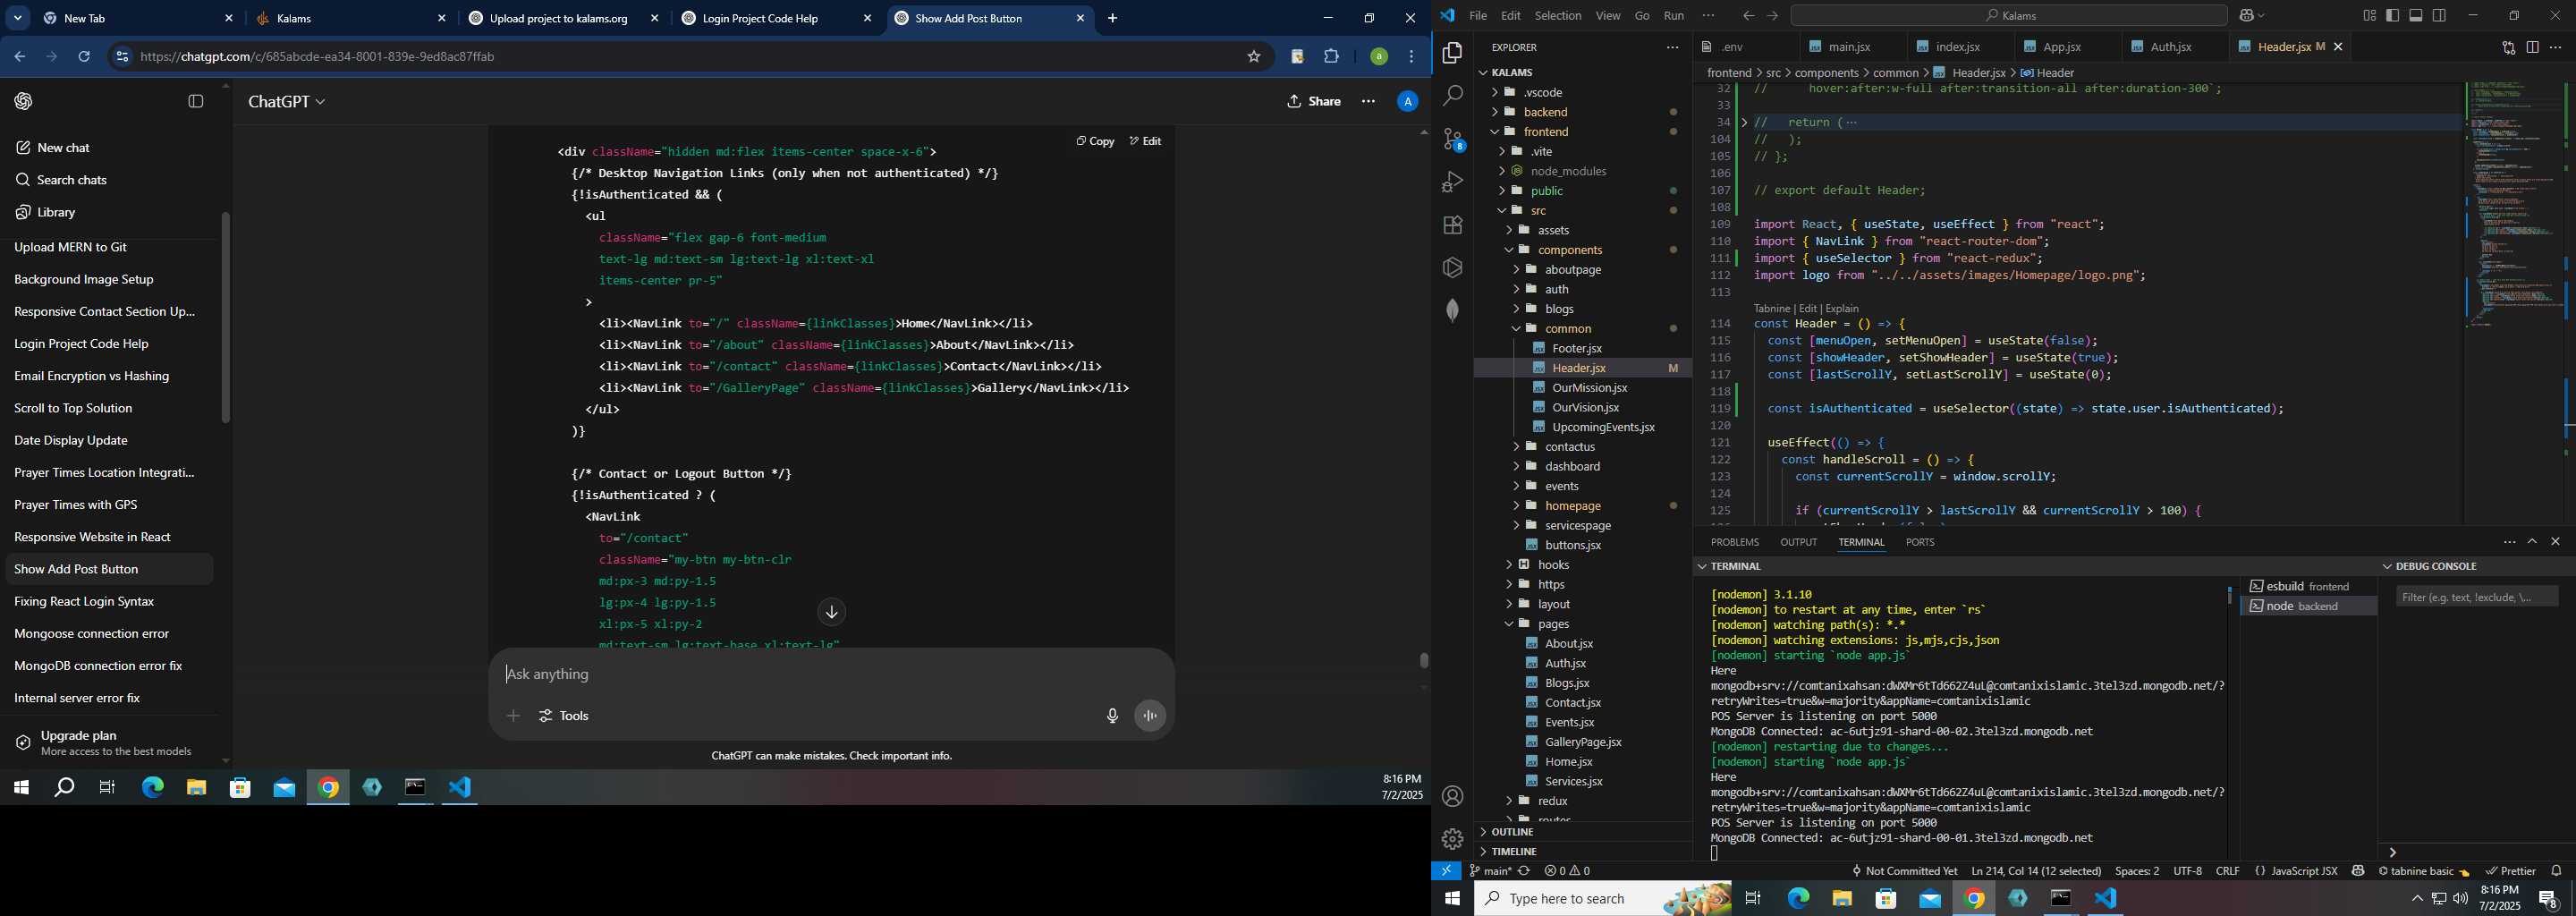Expand the OUTLINE section

(1512, 832)
